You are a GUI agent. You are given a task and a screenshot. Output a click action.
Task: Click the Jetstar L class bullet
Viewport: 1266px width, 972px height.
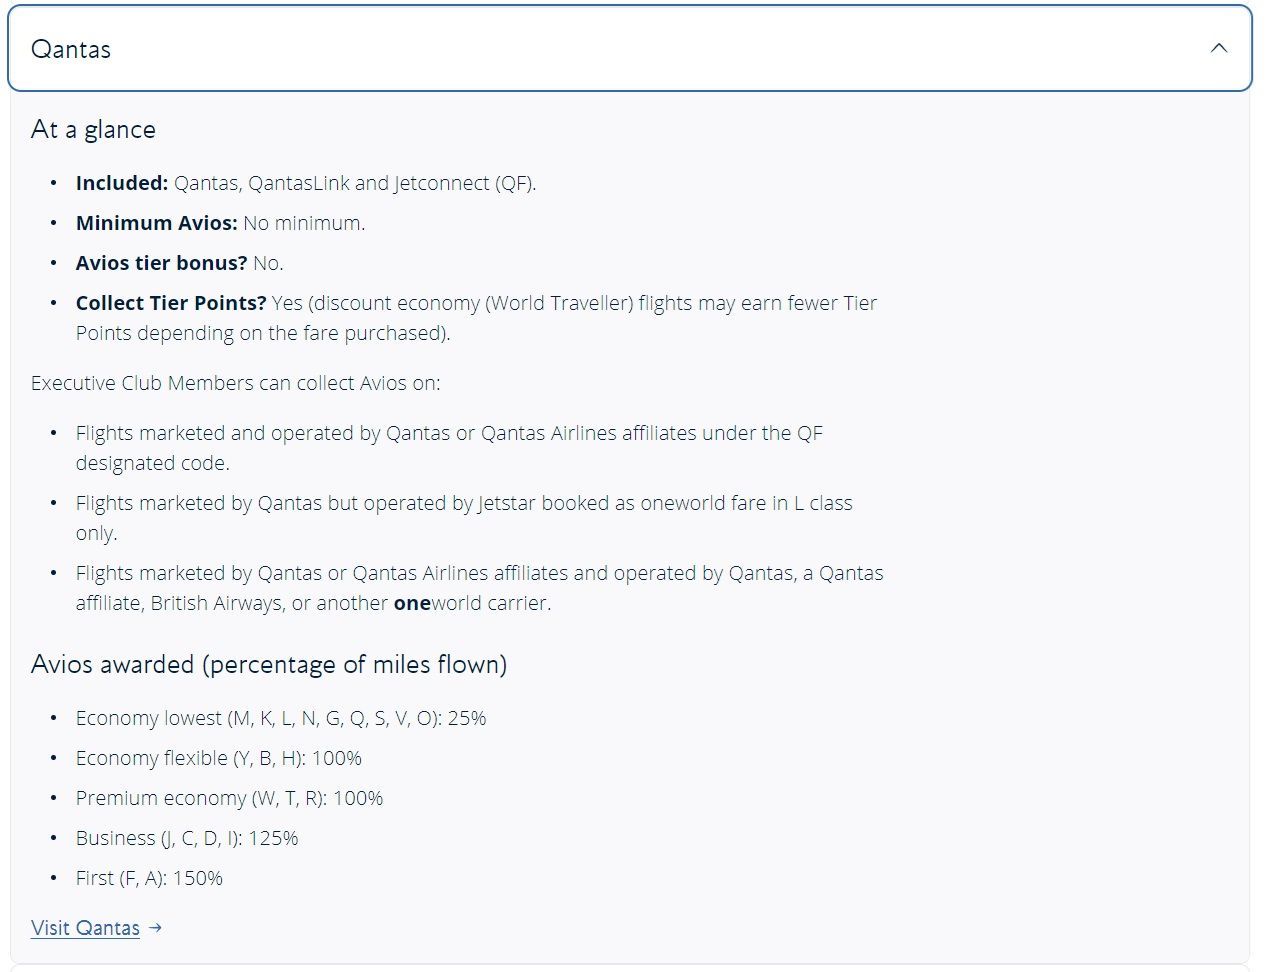point(464,503)
